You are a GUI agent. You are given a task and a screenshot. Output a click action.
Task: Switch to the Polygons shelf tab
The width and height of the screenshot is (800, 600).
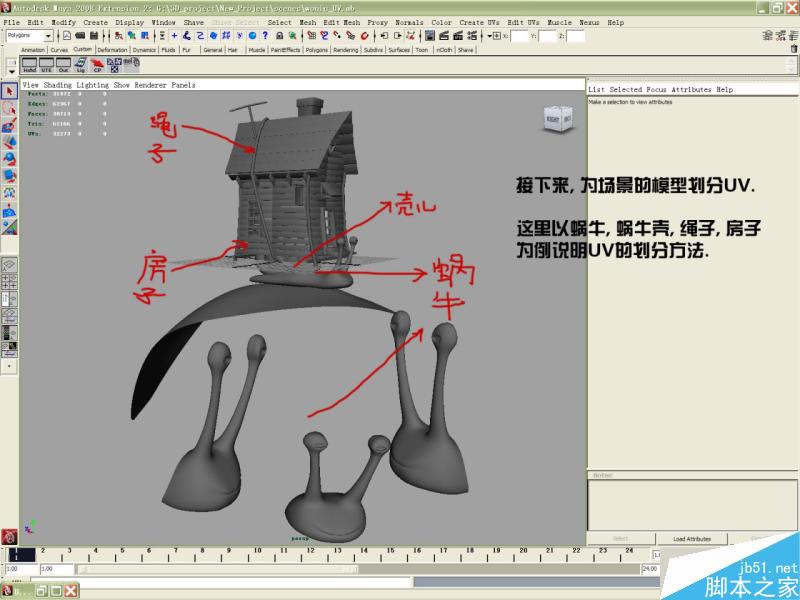click(316, 50)
